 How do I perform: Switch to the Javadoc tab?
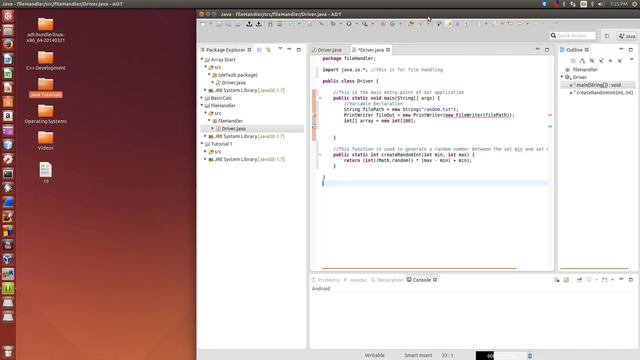point(356,280)
